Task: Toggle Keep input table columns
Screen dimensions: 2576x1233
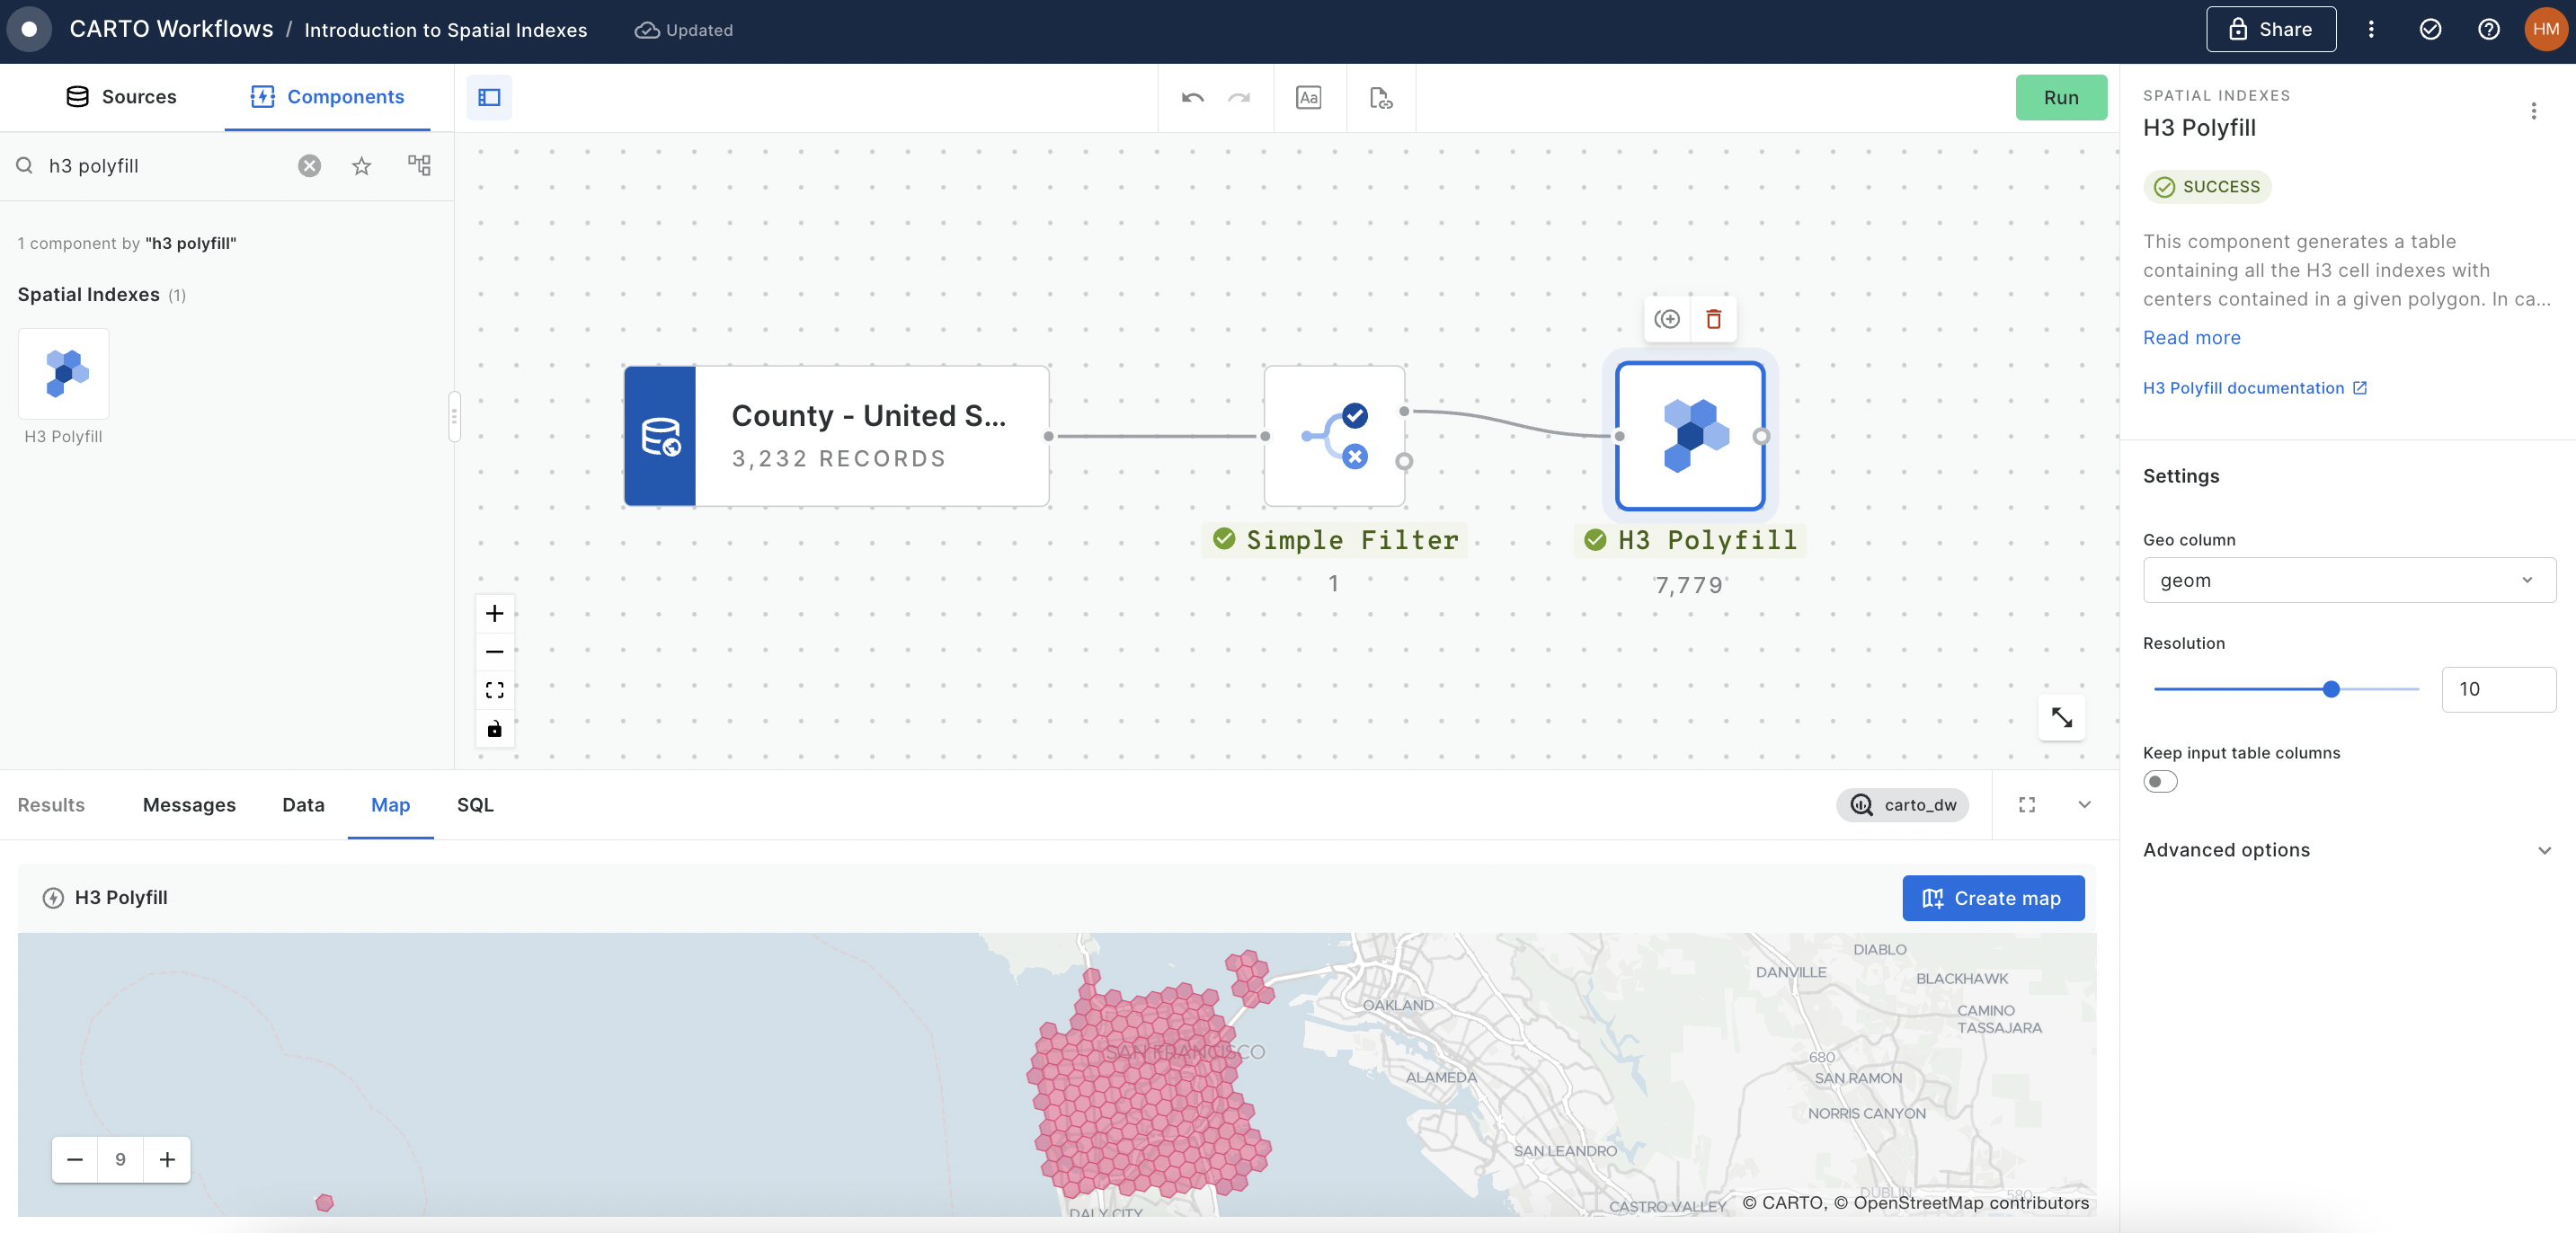Action: (2160, 781)
